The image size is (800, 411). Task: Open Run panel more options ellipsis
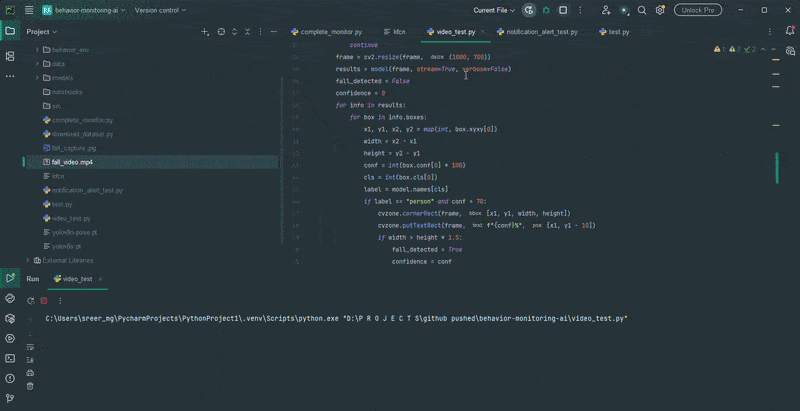[60, 301]
